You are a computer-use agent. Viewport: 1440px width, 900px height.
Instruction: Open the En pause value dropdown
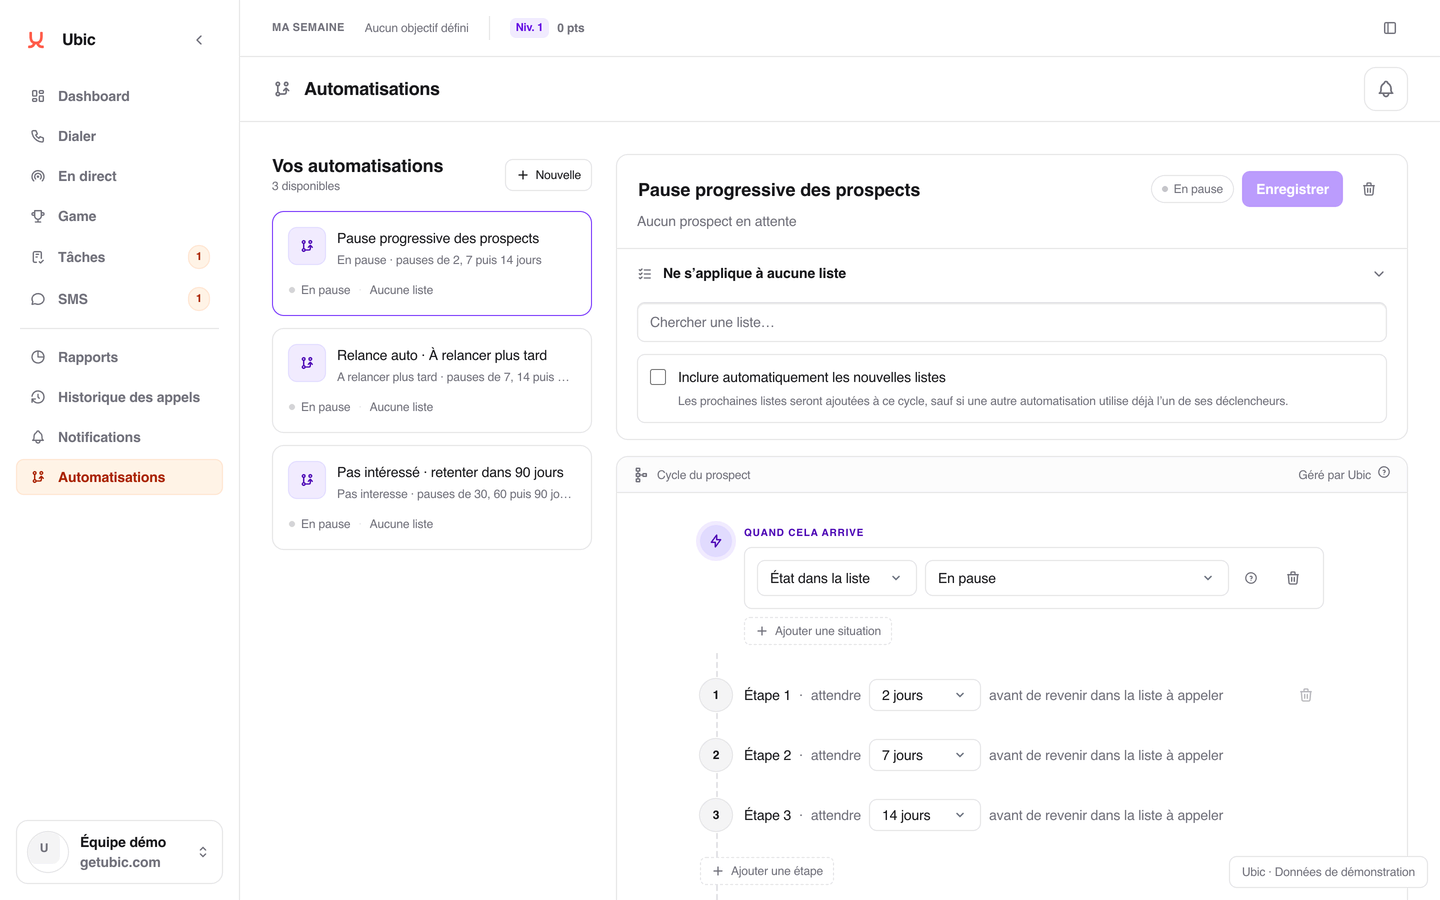click(x=1077, y=578)
